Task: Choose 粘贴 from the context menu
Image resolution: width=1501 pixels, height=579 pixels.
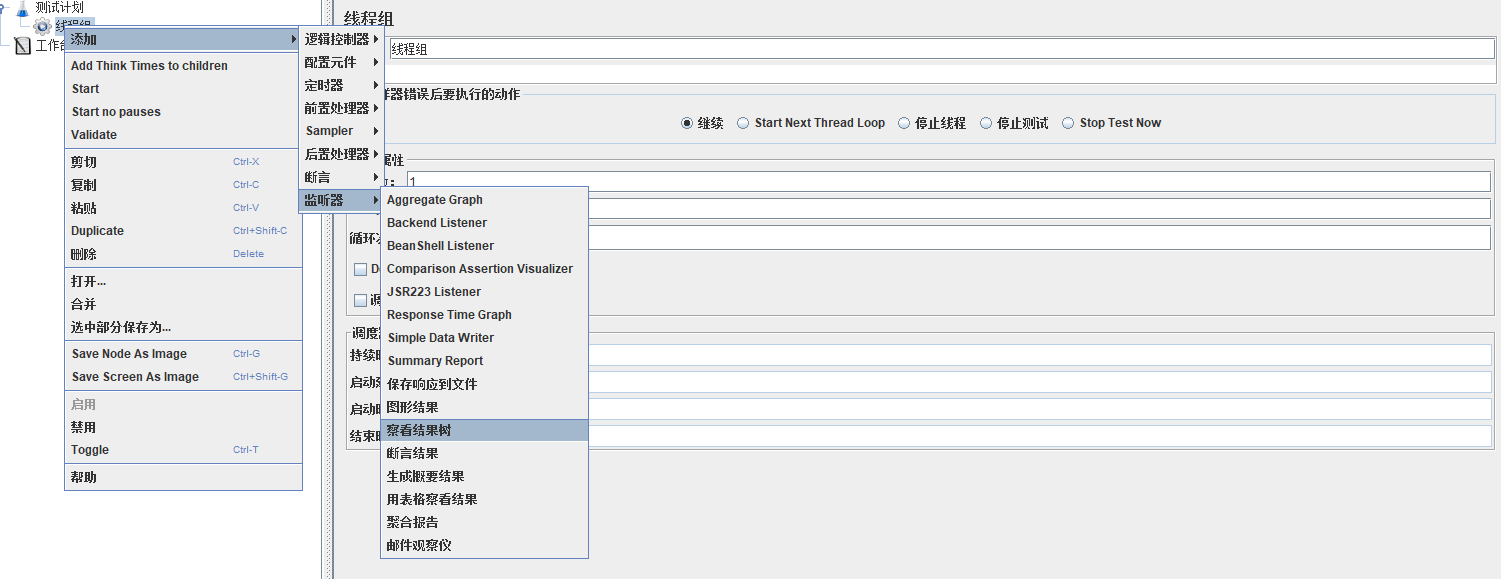Action: [183, 208]
